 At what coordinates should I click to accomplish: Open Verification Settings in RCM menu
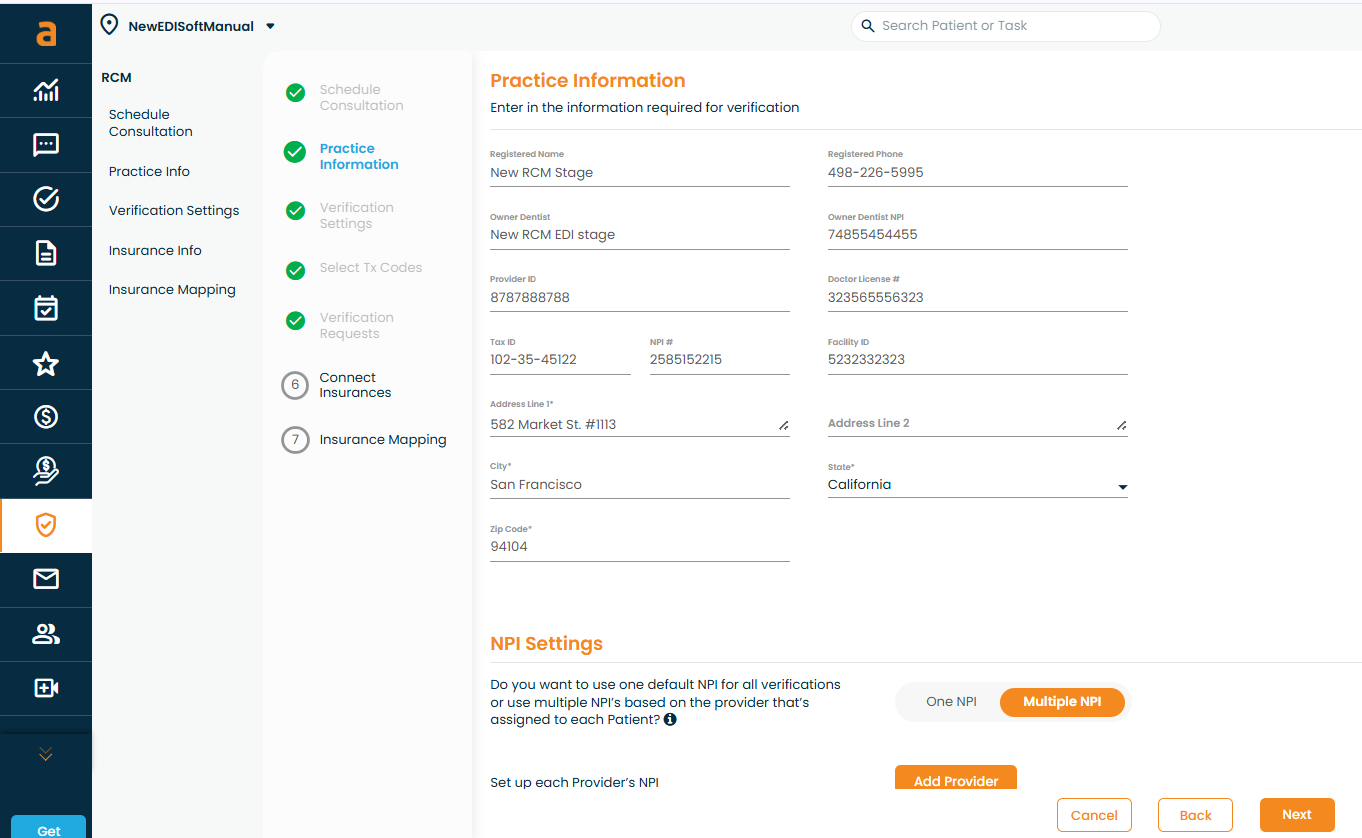click(174, 211)
